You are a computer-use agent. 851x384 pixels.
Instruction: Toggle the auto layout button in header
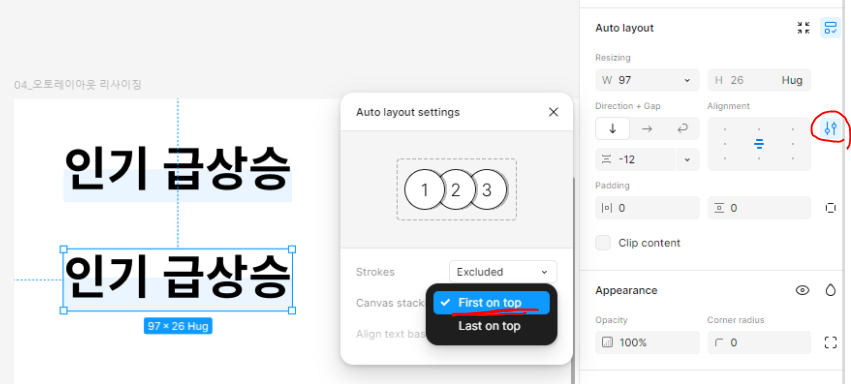pos(830,28)
